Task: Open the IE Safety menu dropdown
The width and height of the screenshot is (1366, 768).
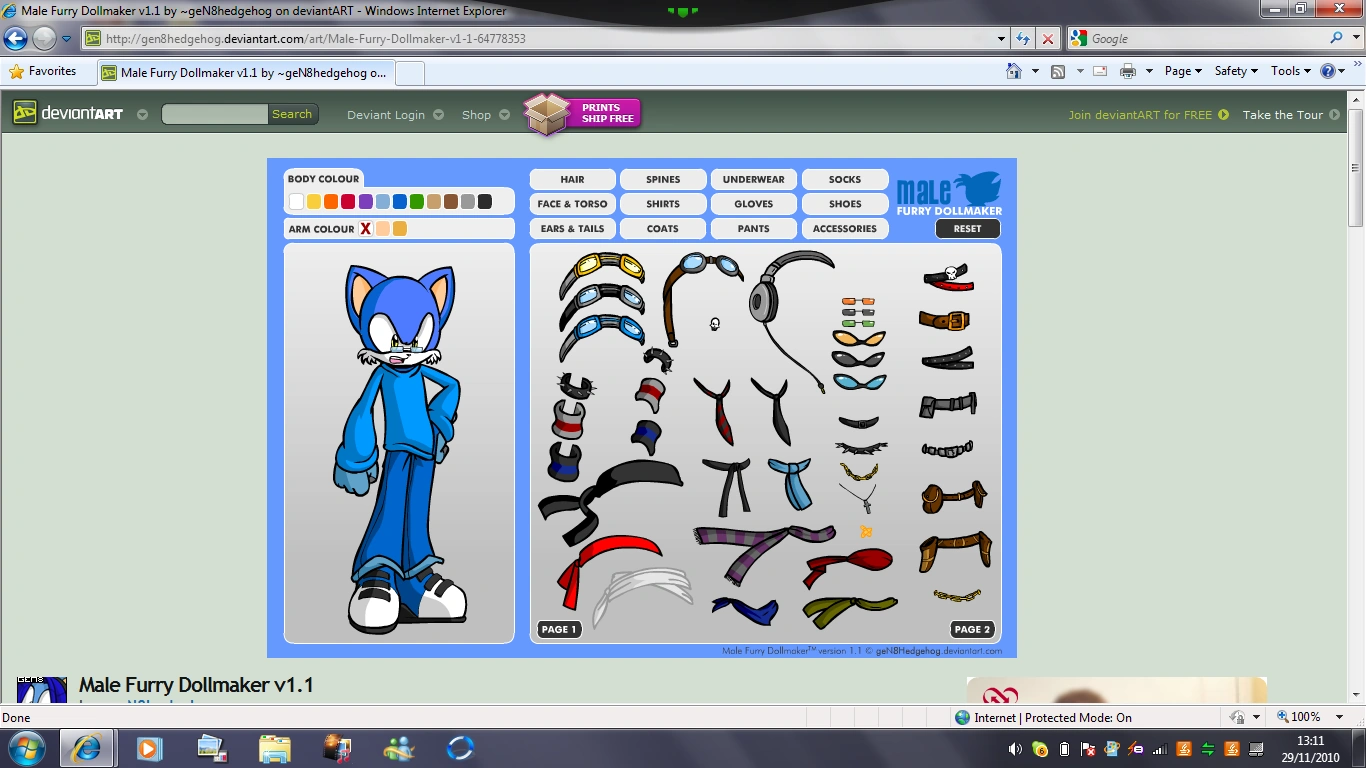Action: point(1236,71)
